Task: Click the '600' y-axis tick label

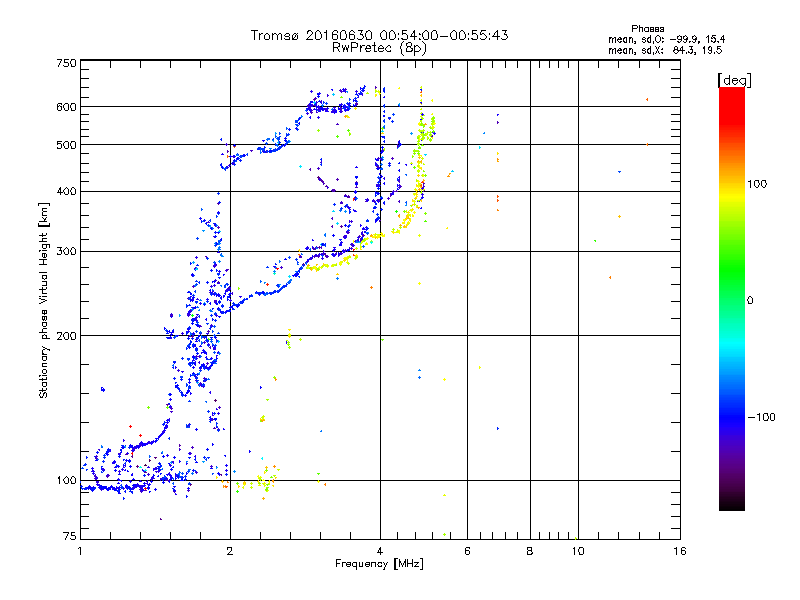Action: coord(66,107)
